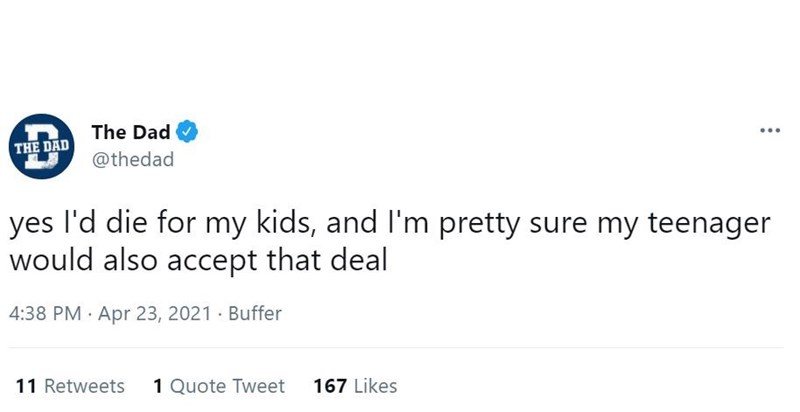
Task: Visit the @thedad handle
Action: coord(133,160)
